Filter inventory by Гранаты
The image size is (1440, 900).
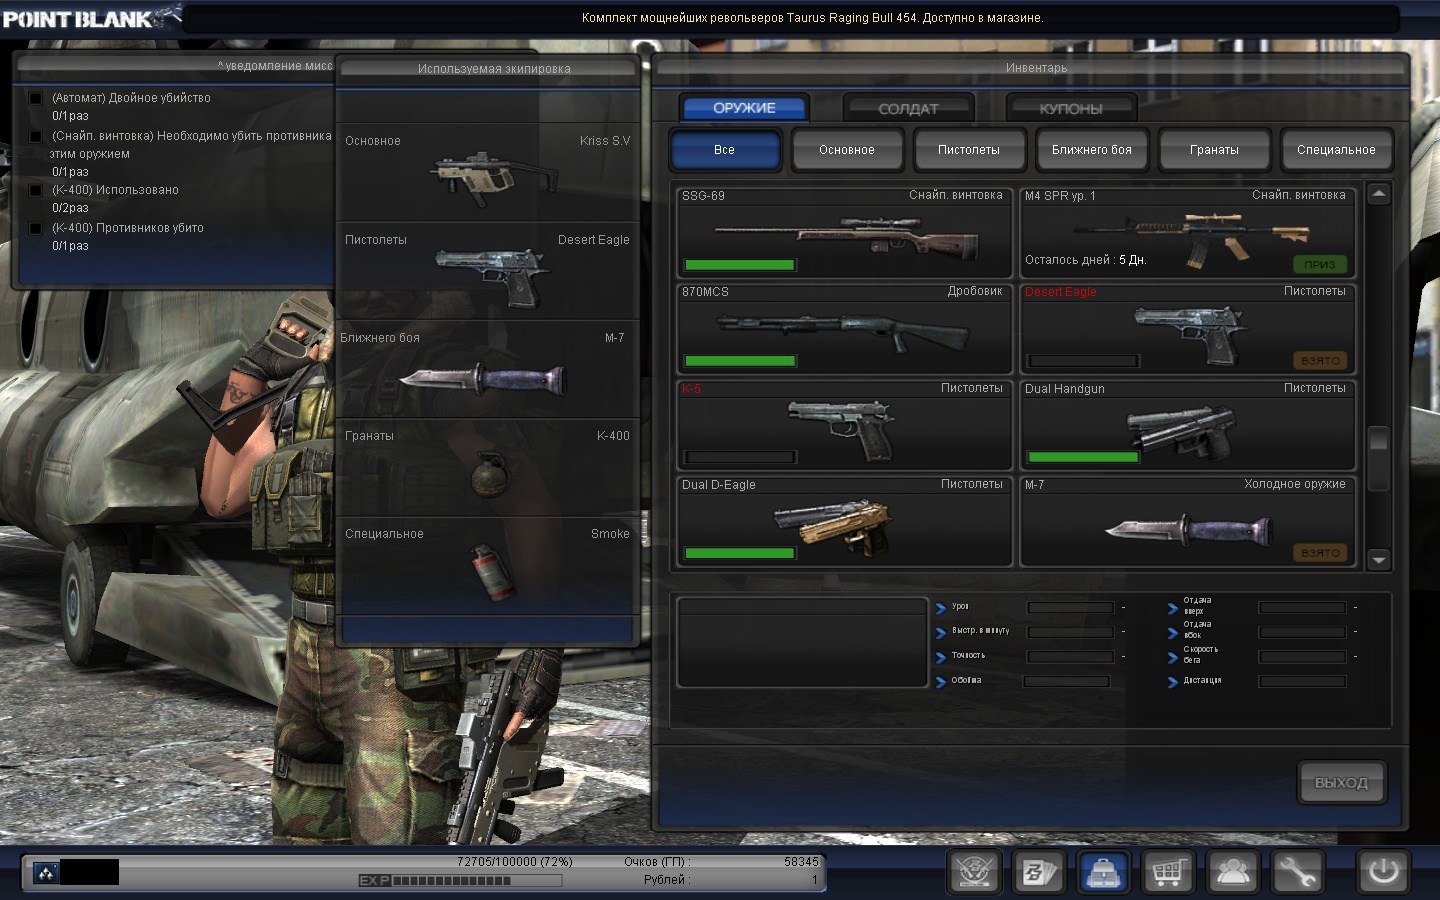(1214, 150)
